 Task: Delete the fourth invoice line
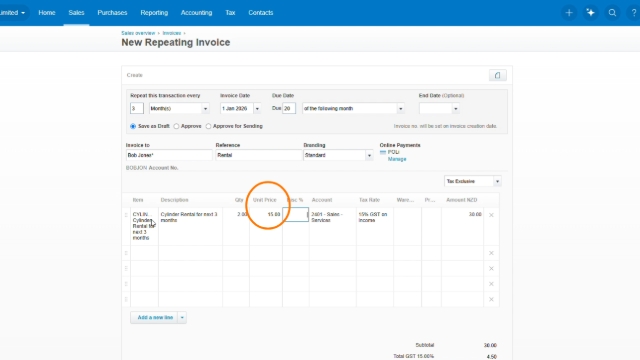[491, 284]
